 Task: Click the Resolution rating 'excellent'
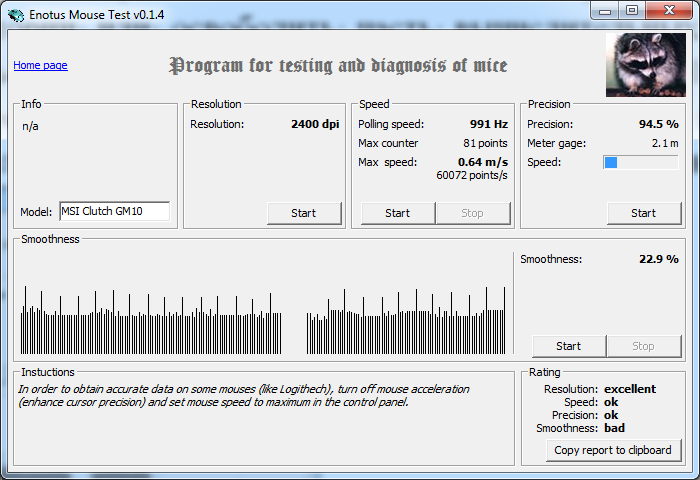click(x=630, y=389)
